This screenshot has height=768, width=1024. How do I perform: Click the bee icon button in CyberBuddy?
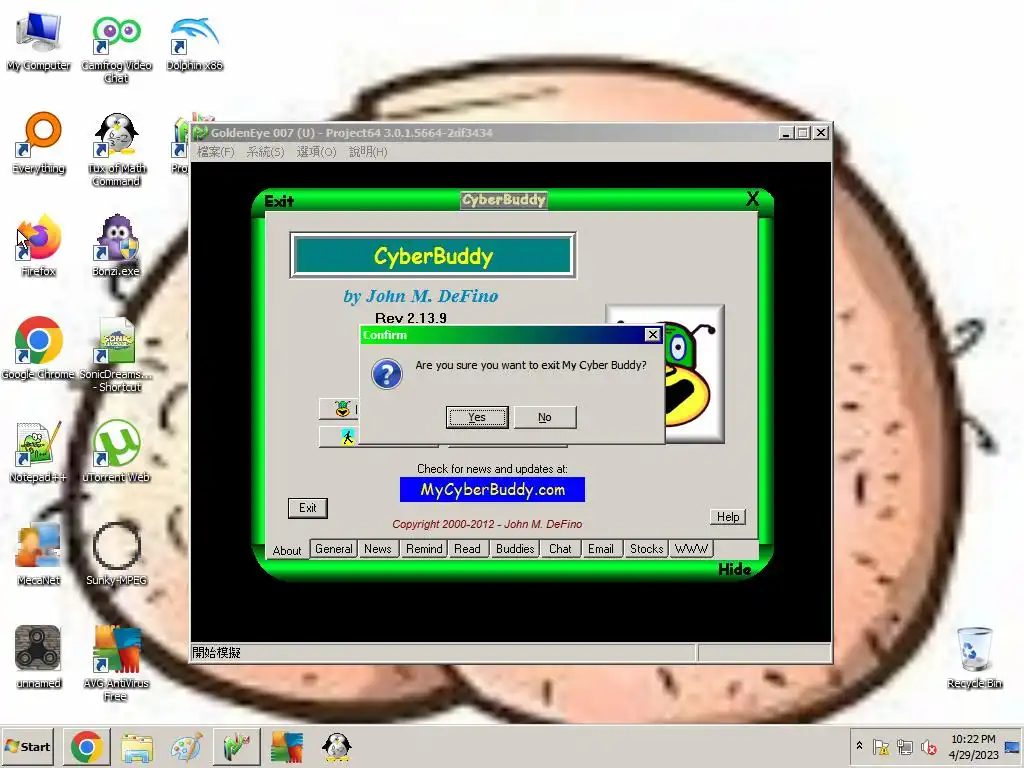click(x=339, y=409)
